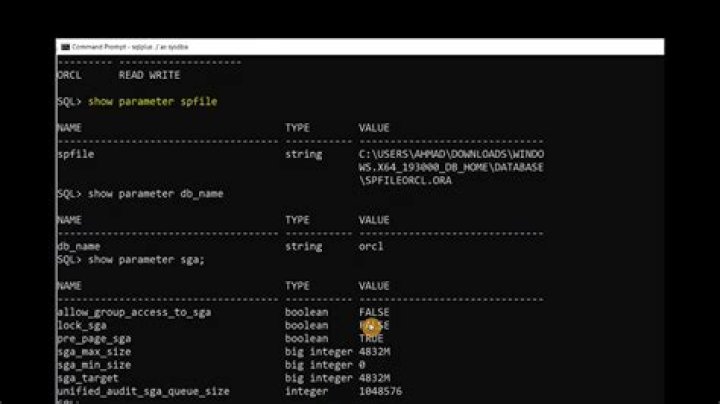Click the Command Prompt sqlplus title text
The height and width of the screenshot is (404, 720).
(x=130, y=47)
